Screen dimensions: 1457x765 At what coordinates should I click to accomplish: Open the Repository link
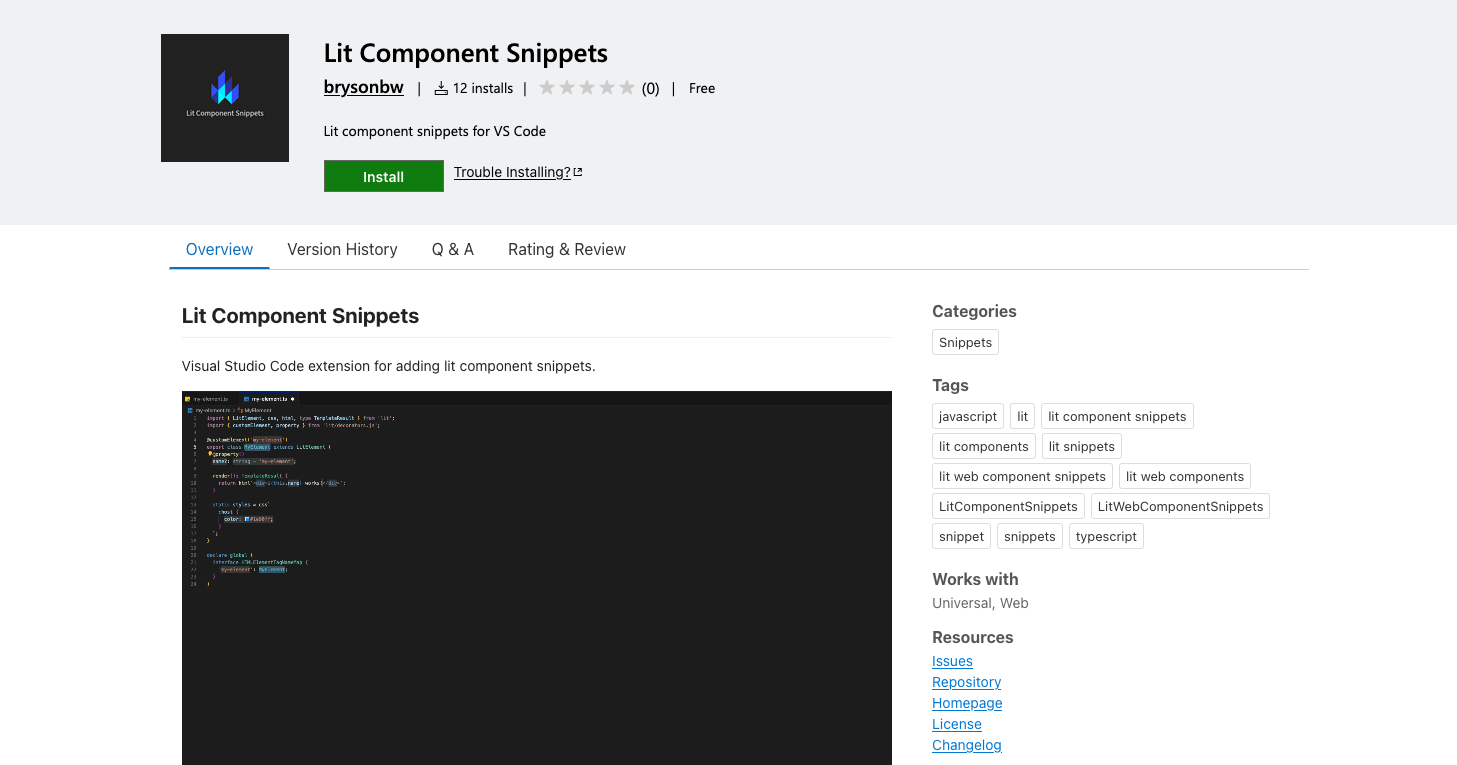[966, 682]
